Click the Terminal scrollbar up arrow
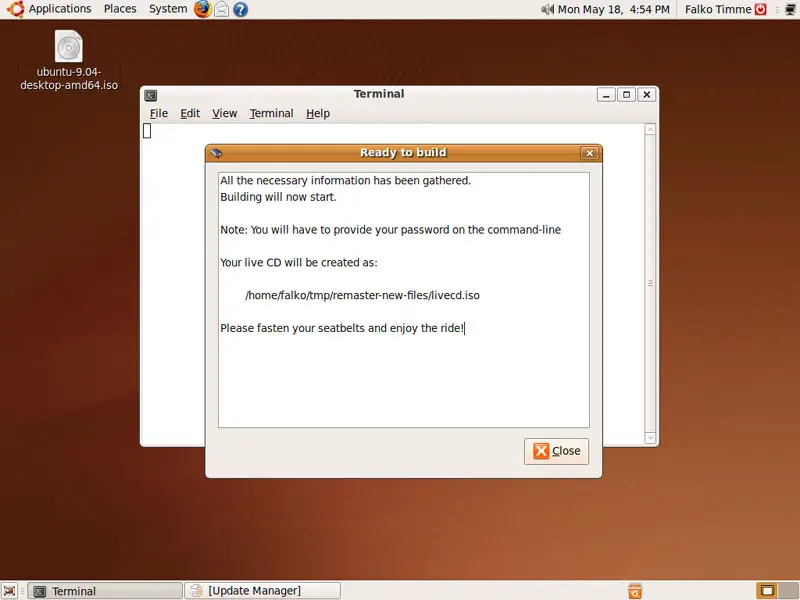The height and width of the screenshot is (600, 800). click(650, 130)
